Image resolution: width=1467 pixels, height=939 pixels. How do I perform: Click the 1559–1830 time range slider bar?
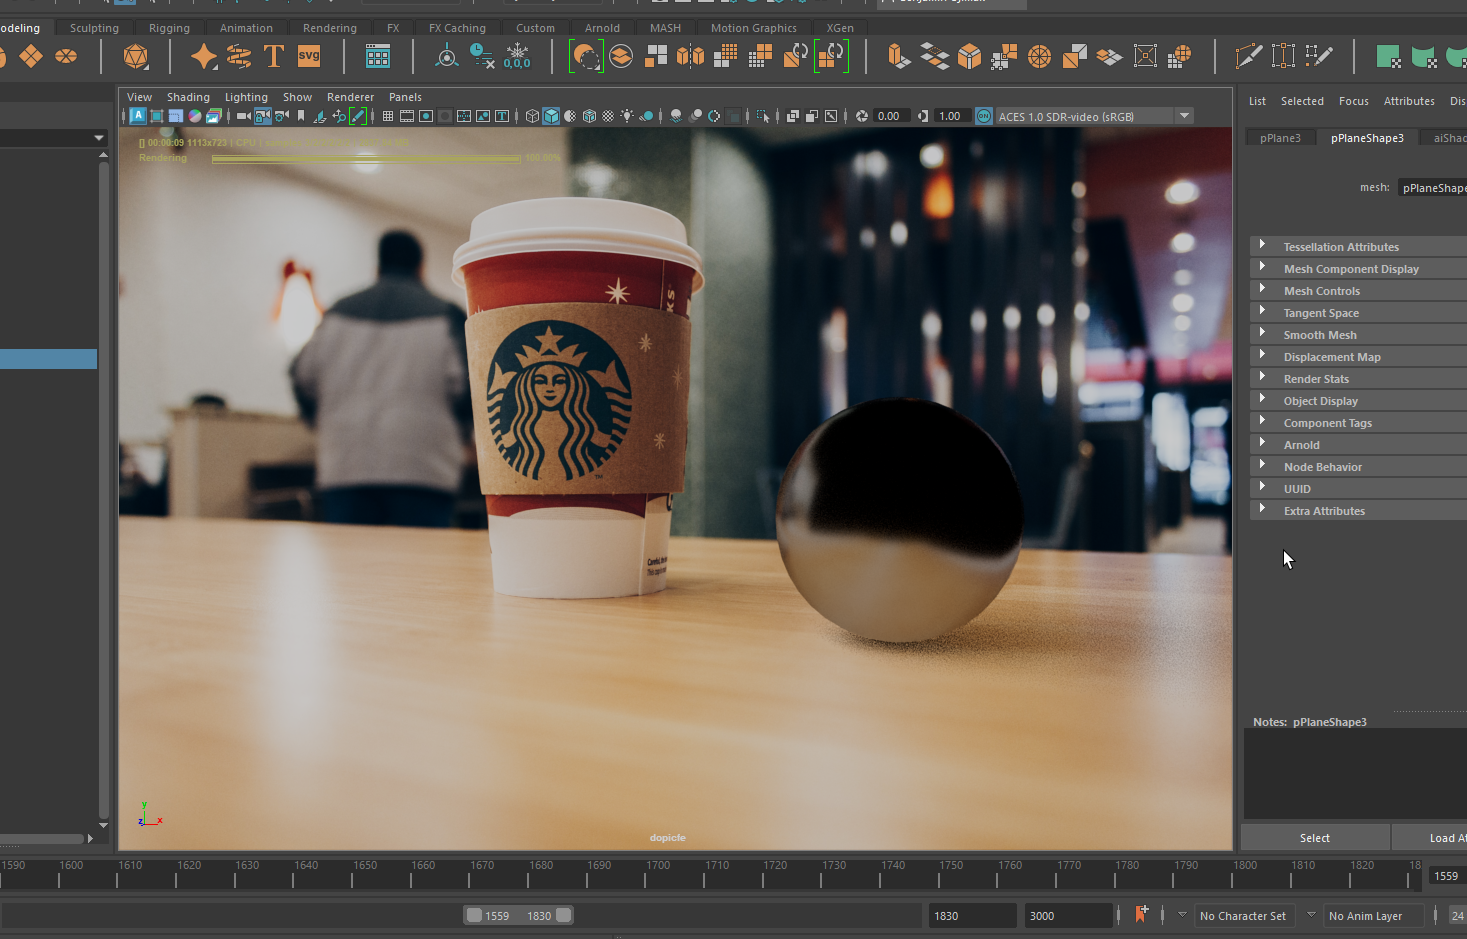click(x=518, y=915)
